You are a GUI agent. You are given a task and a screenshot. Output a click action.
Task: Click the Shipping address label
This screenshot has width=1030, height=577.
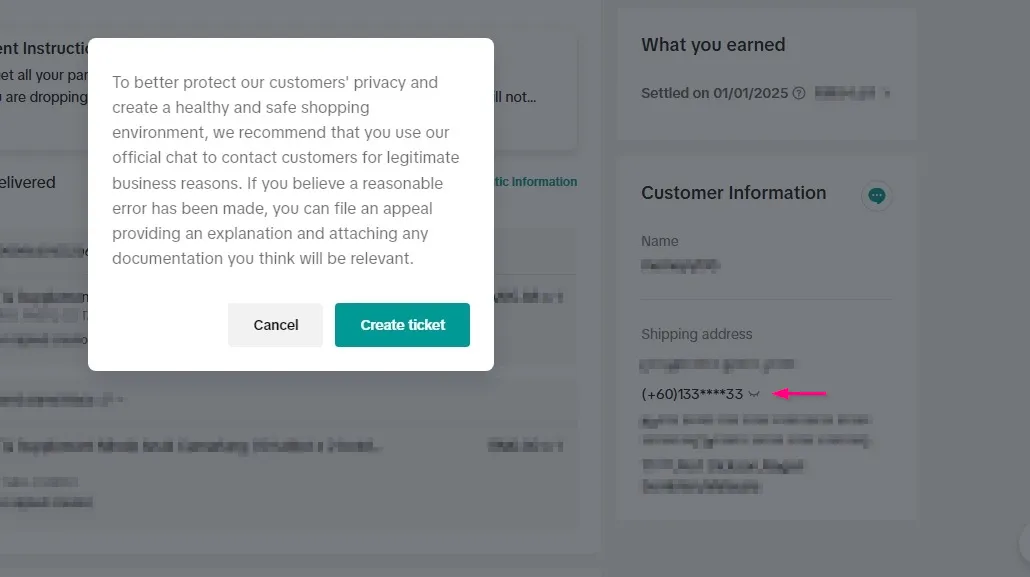tap(696, 334)
